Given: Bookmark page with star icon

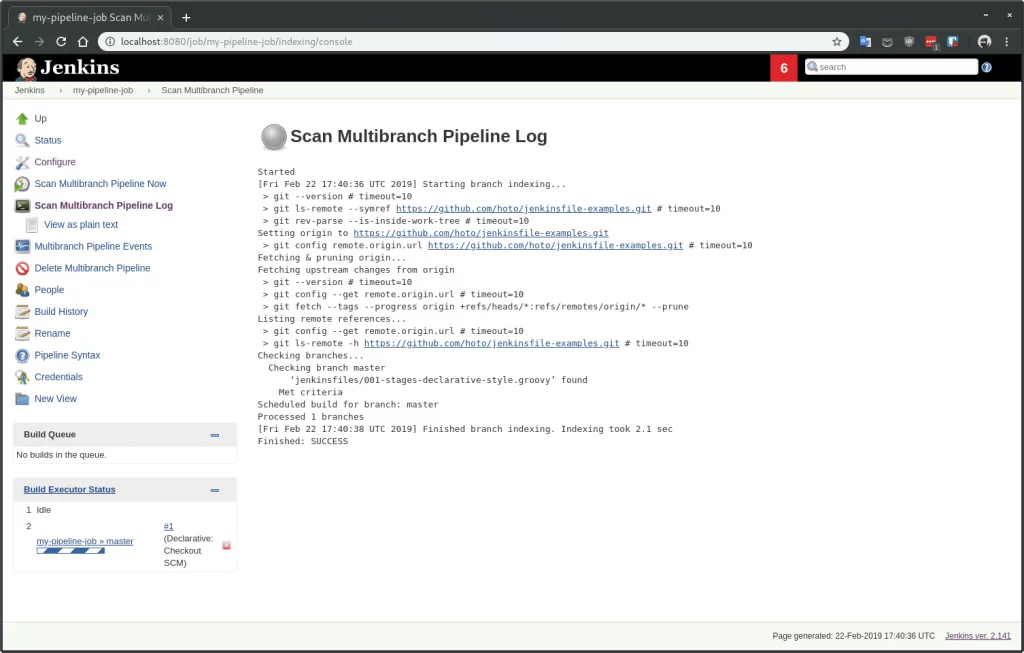Looking at the screenshot, I should 837,42.
